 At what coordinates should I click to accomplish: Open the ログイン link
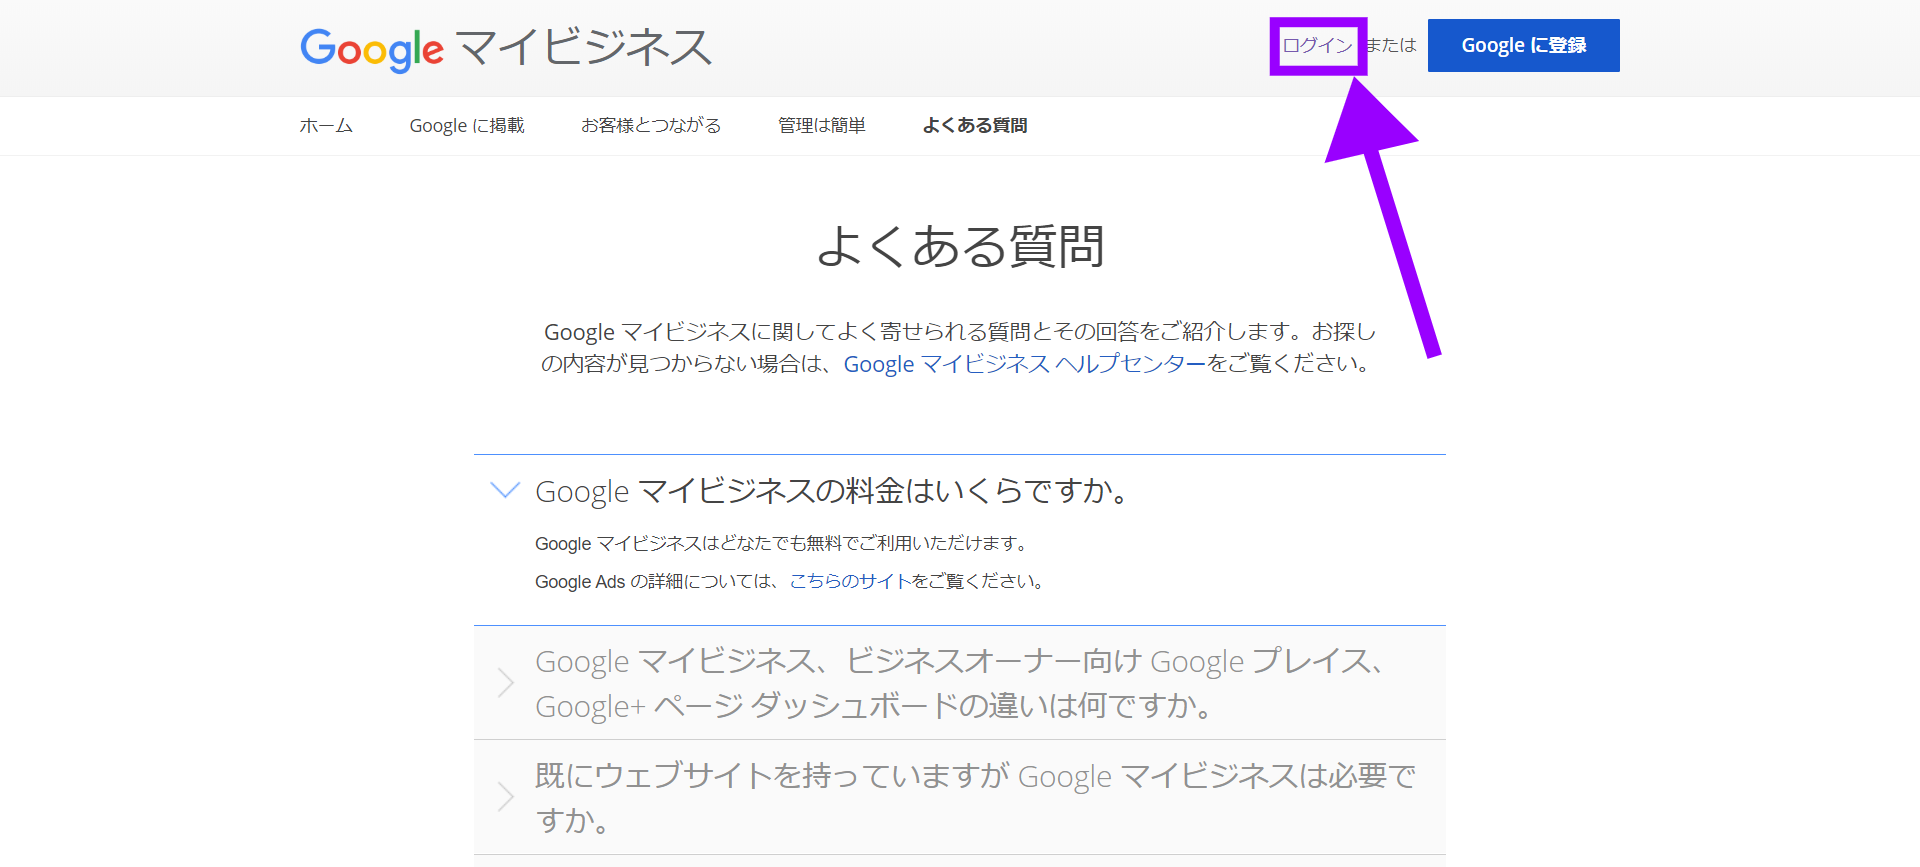tap(1317, 46)
